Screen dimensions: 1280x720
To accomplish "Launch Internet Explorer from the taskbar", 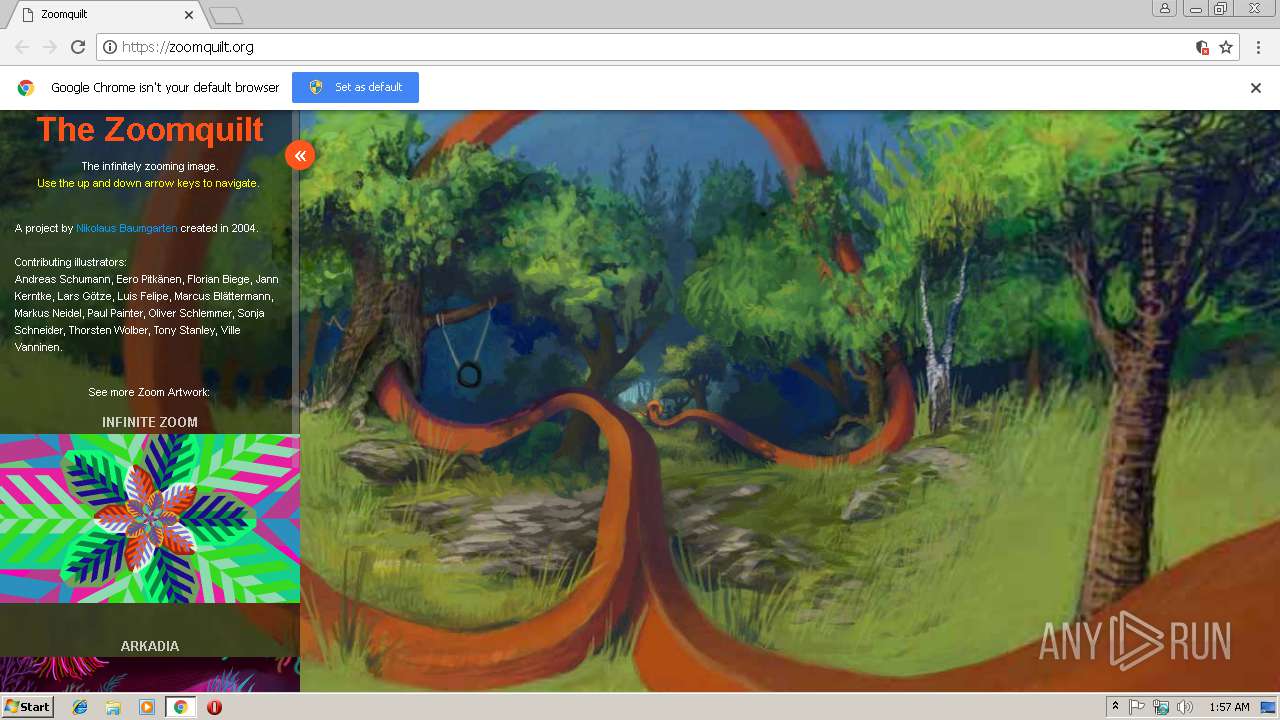I will [x=80, y=707].
